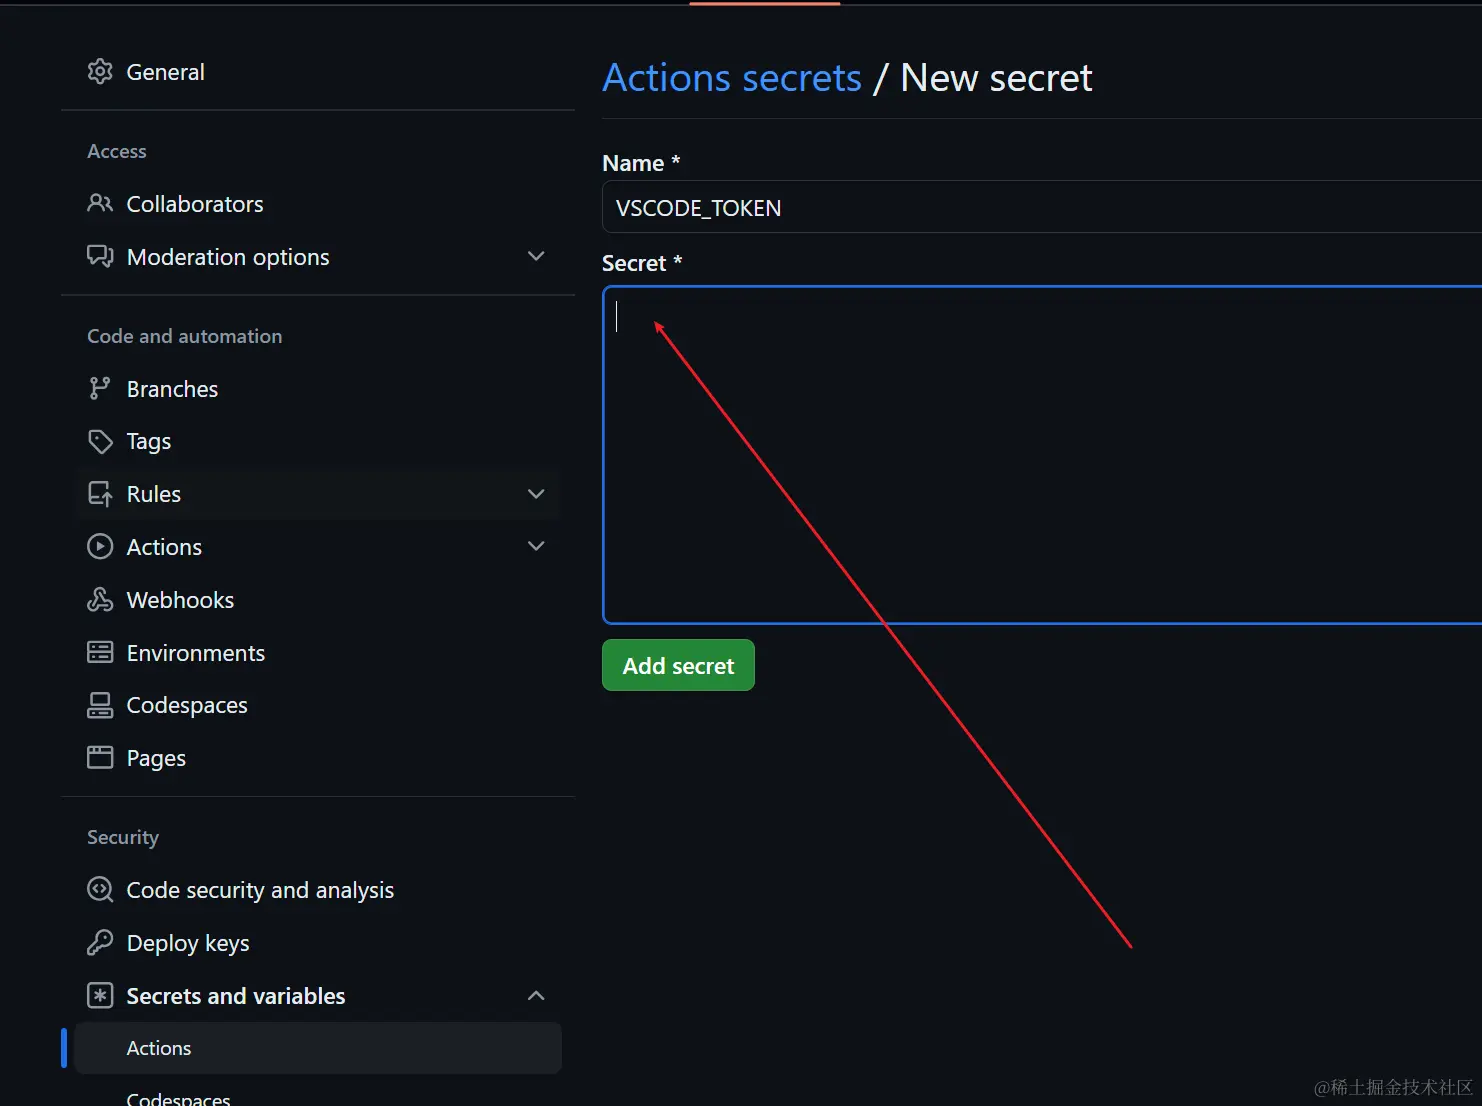Click the Branches git-branch icon
The height and width of the screenshot is (1106, 1482).
pos(100,389)
